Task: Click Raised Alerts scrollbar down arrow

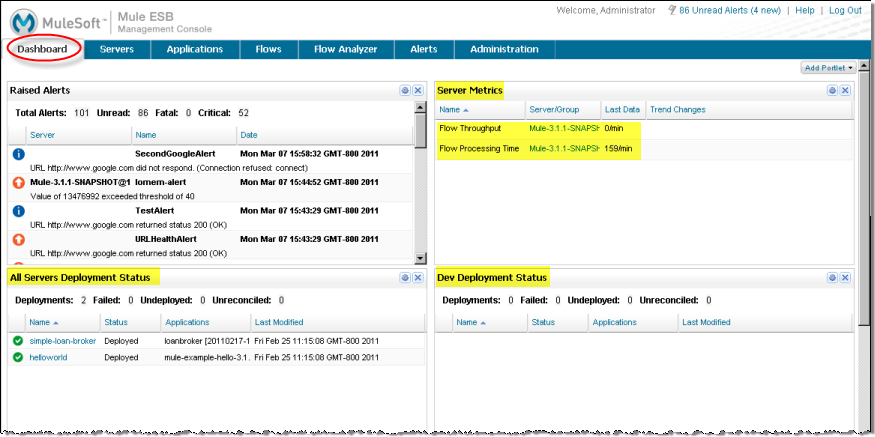Action: (420, 258)
